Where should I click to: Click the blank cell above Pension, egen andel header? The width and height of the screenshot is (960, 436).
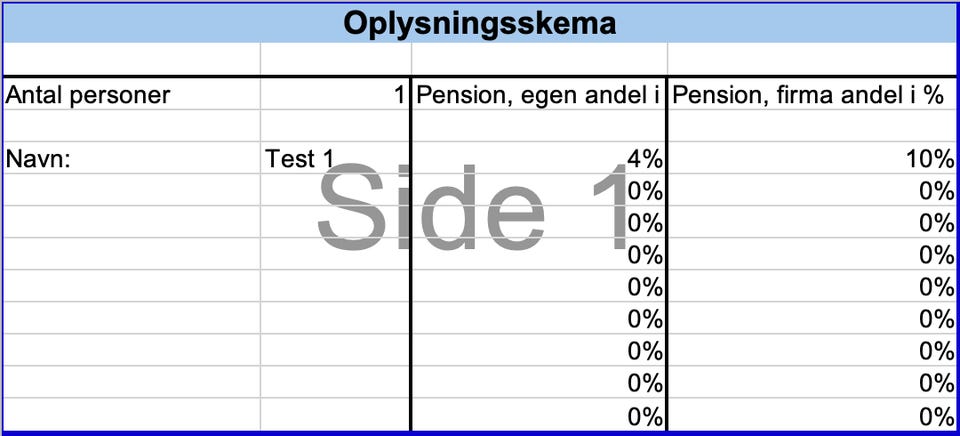pos(538,59)
